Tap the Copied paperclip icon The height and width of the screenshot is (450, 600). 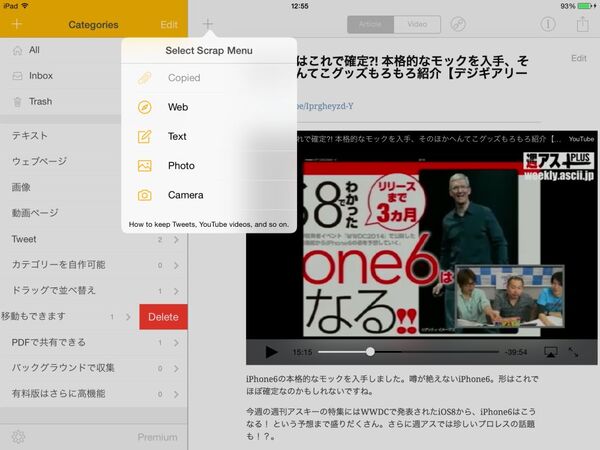click(145, 78)
